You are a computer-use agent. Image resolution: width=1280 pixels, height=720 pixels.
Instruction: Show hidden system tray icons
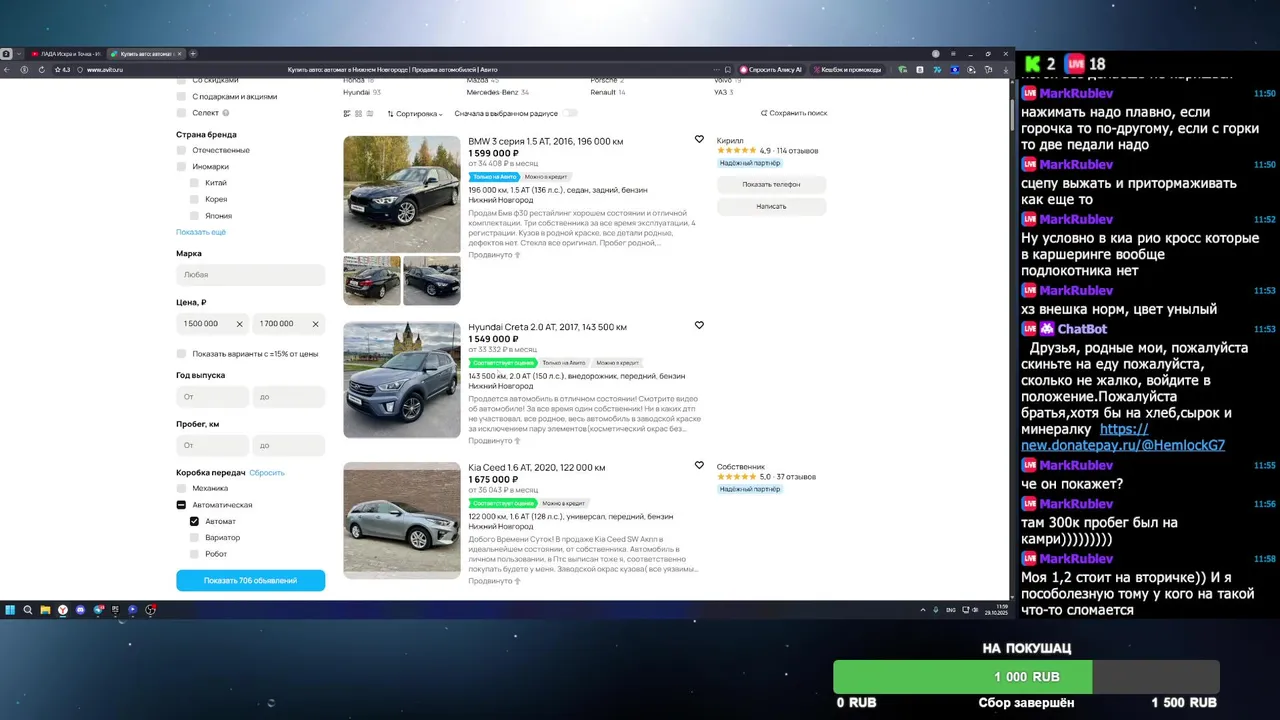pos(923,610)
